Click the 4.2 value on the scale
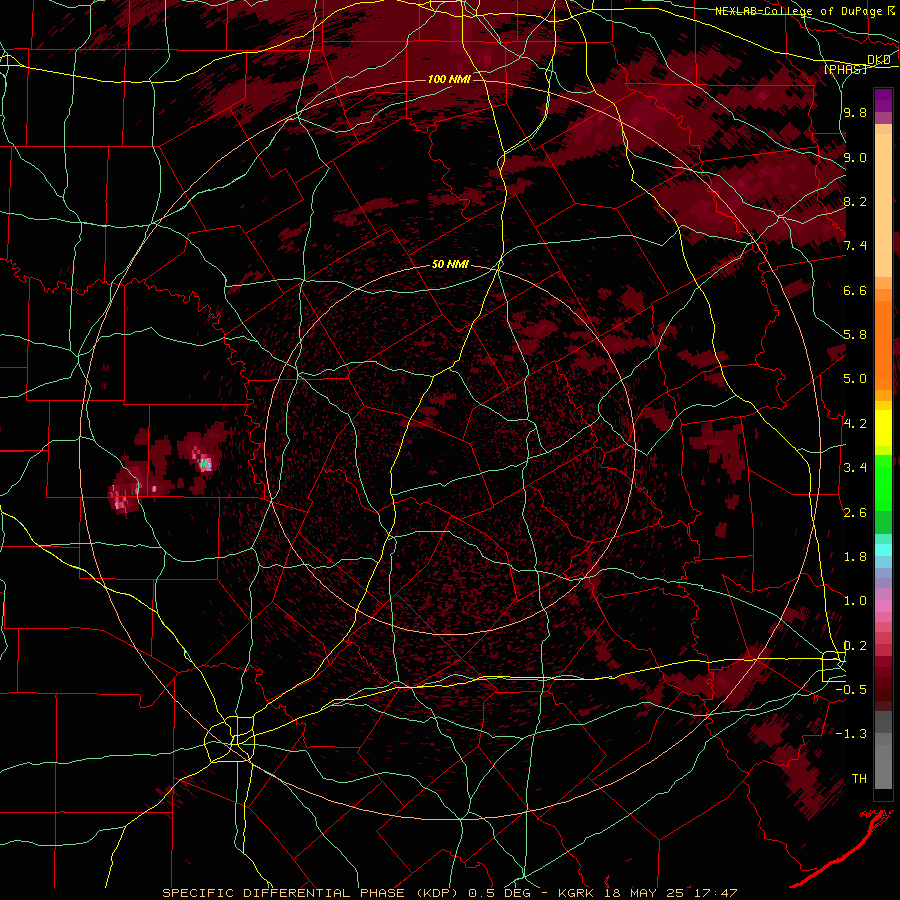Image resolution: width=900 pixels, height=900 pixels. coord(855,424)
